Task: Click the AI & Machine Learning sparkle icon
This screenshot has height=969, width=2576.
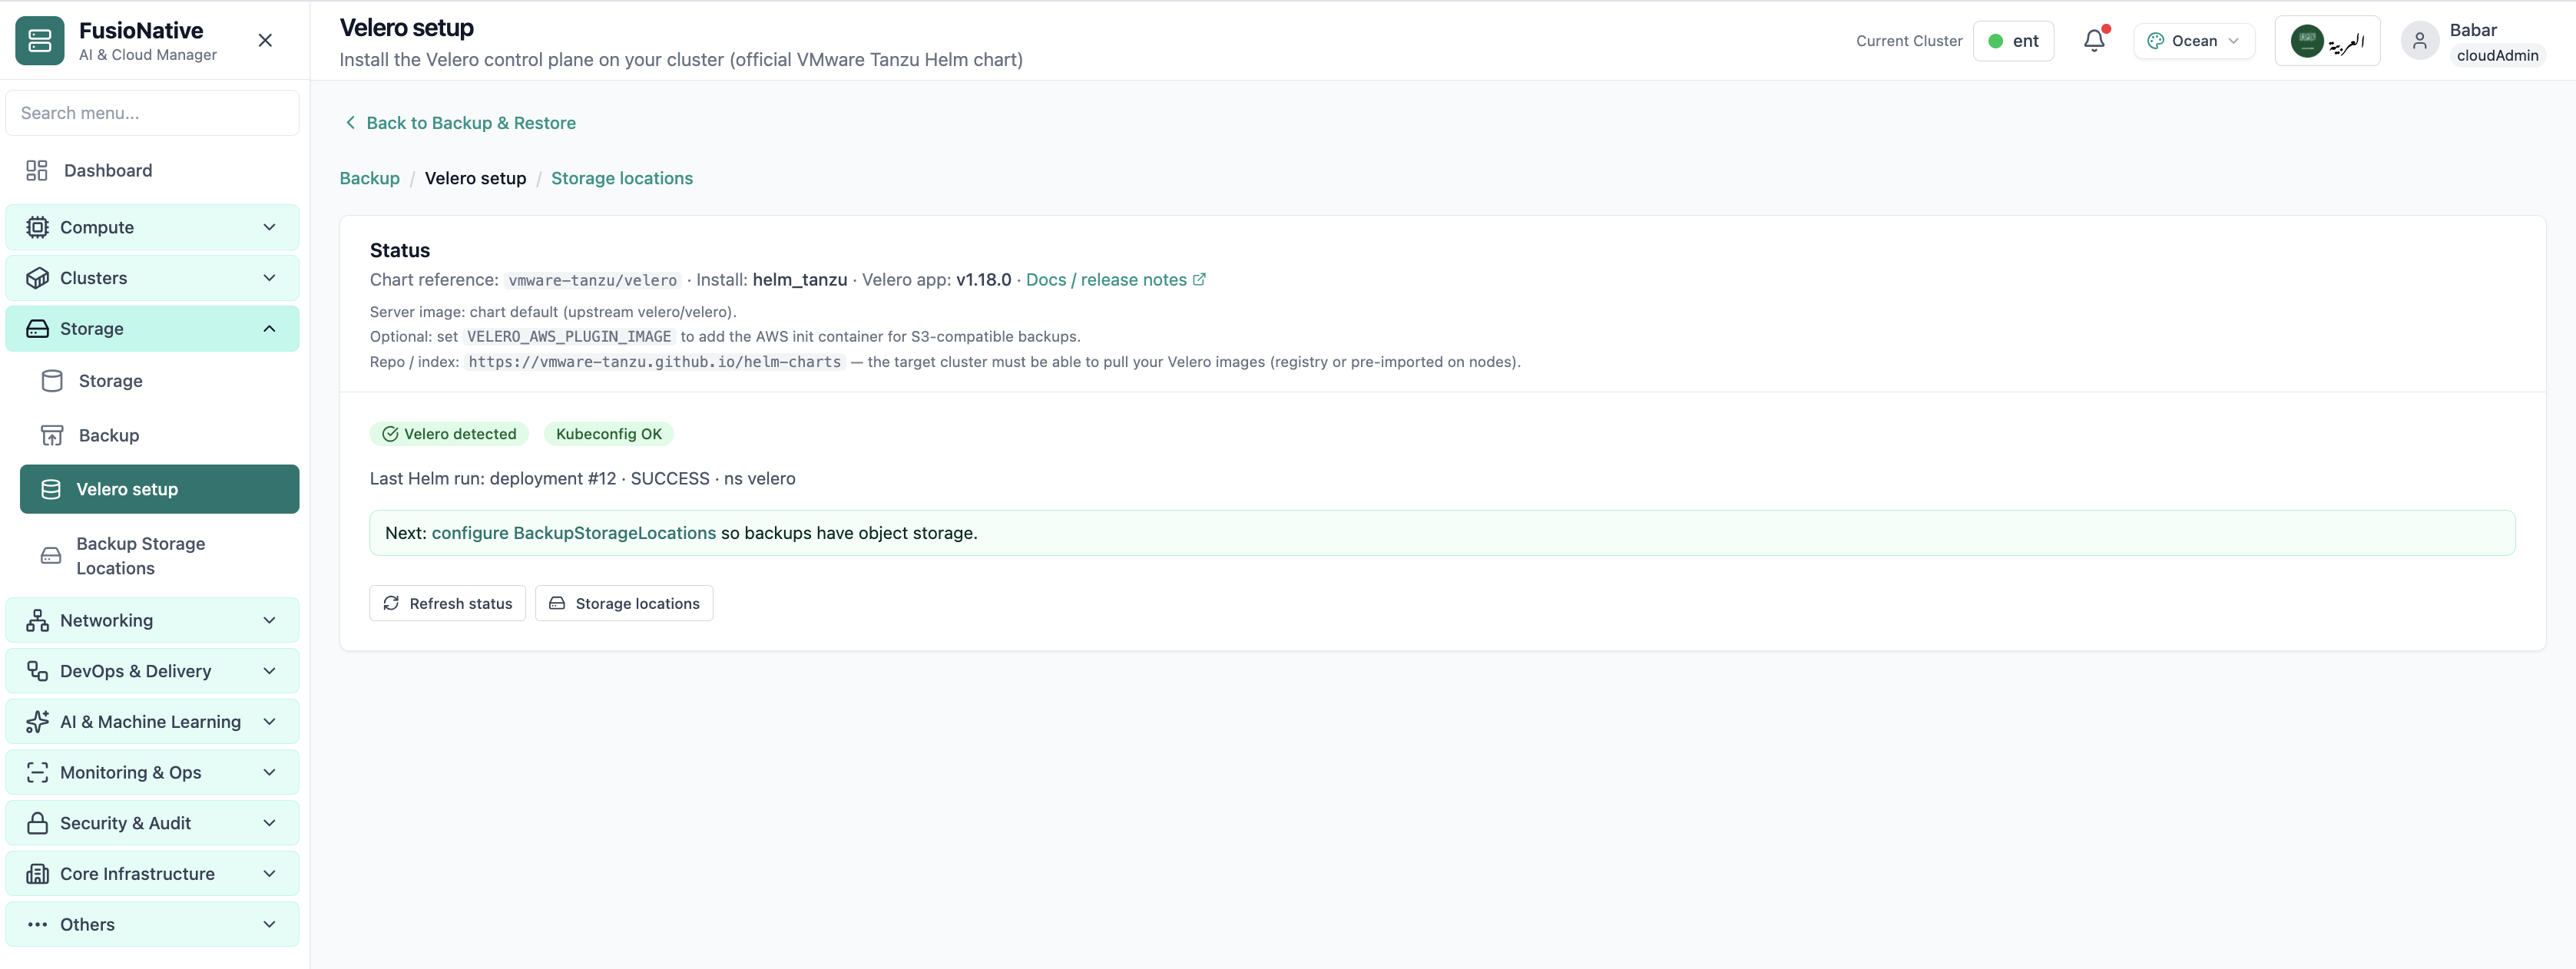Action: point(37,722)
